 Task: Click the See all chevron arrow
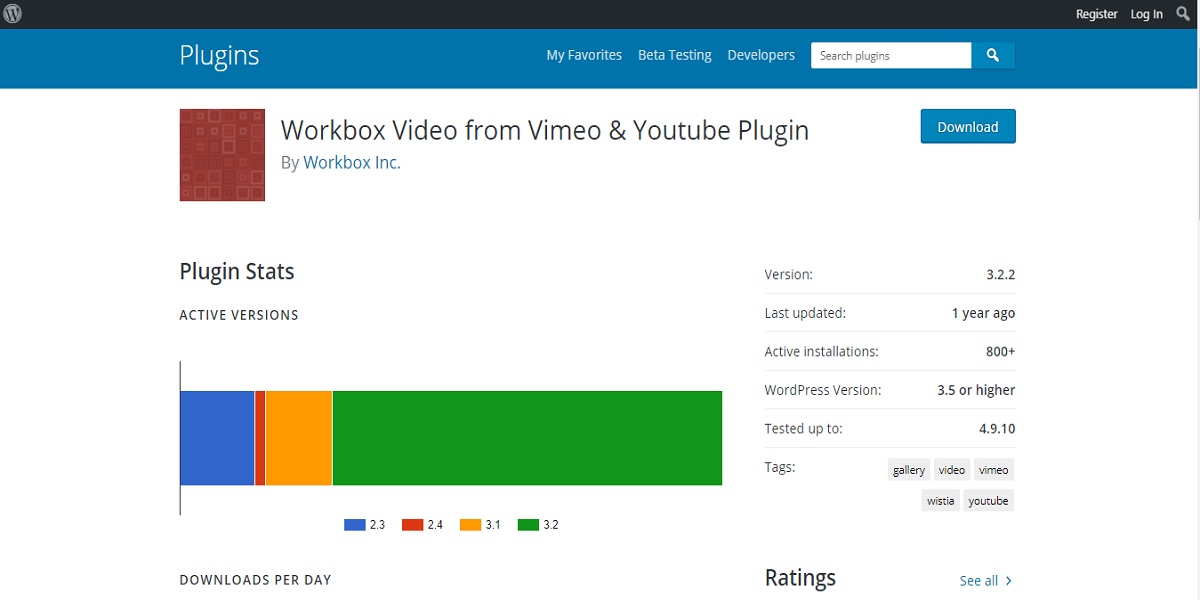click(x=1009, y=581)
